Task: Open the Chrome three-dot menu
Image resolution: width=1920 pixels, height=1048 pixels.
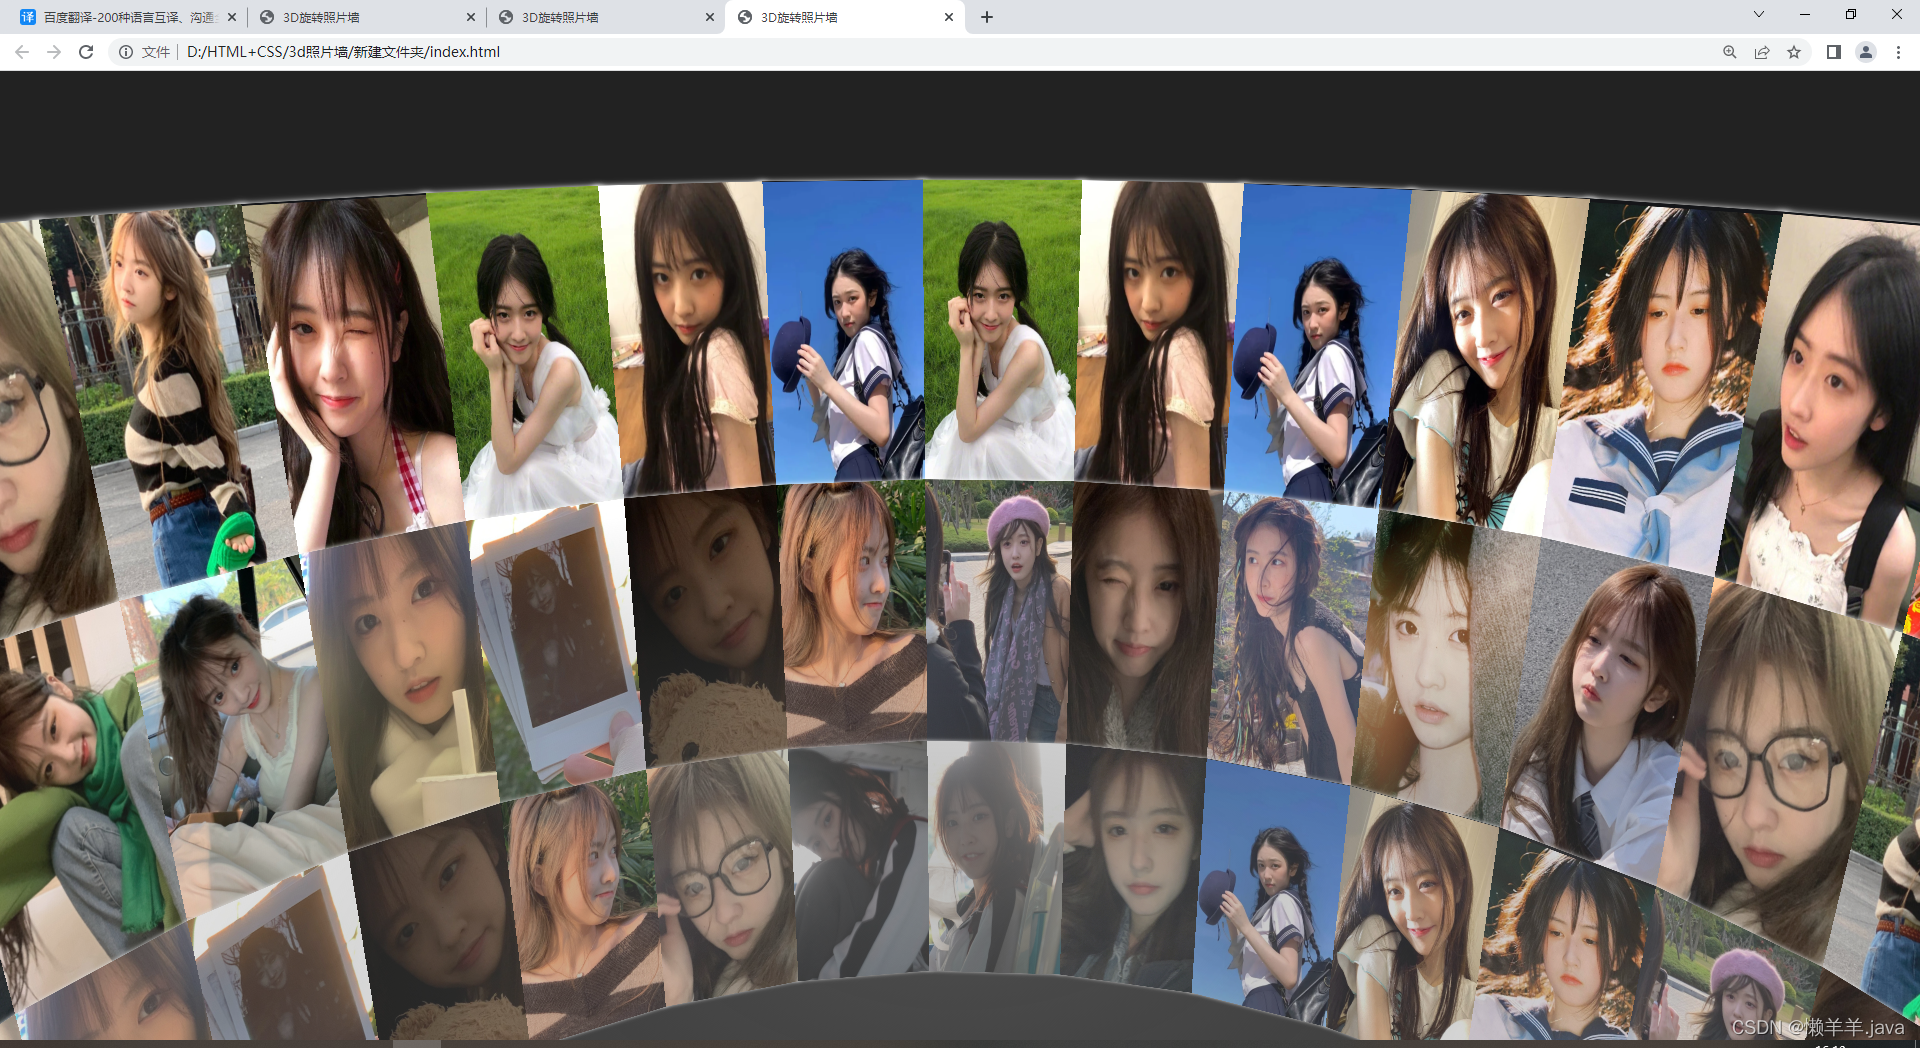Action: point(1898,52)
